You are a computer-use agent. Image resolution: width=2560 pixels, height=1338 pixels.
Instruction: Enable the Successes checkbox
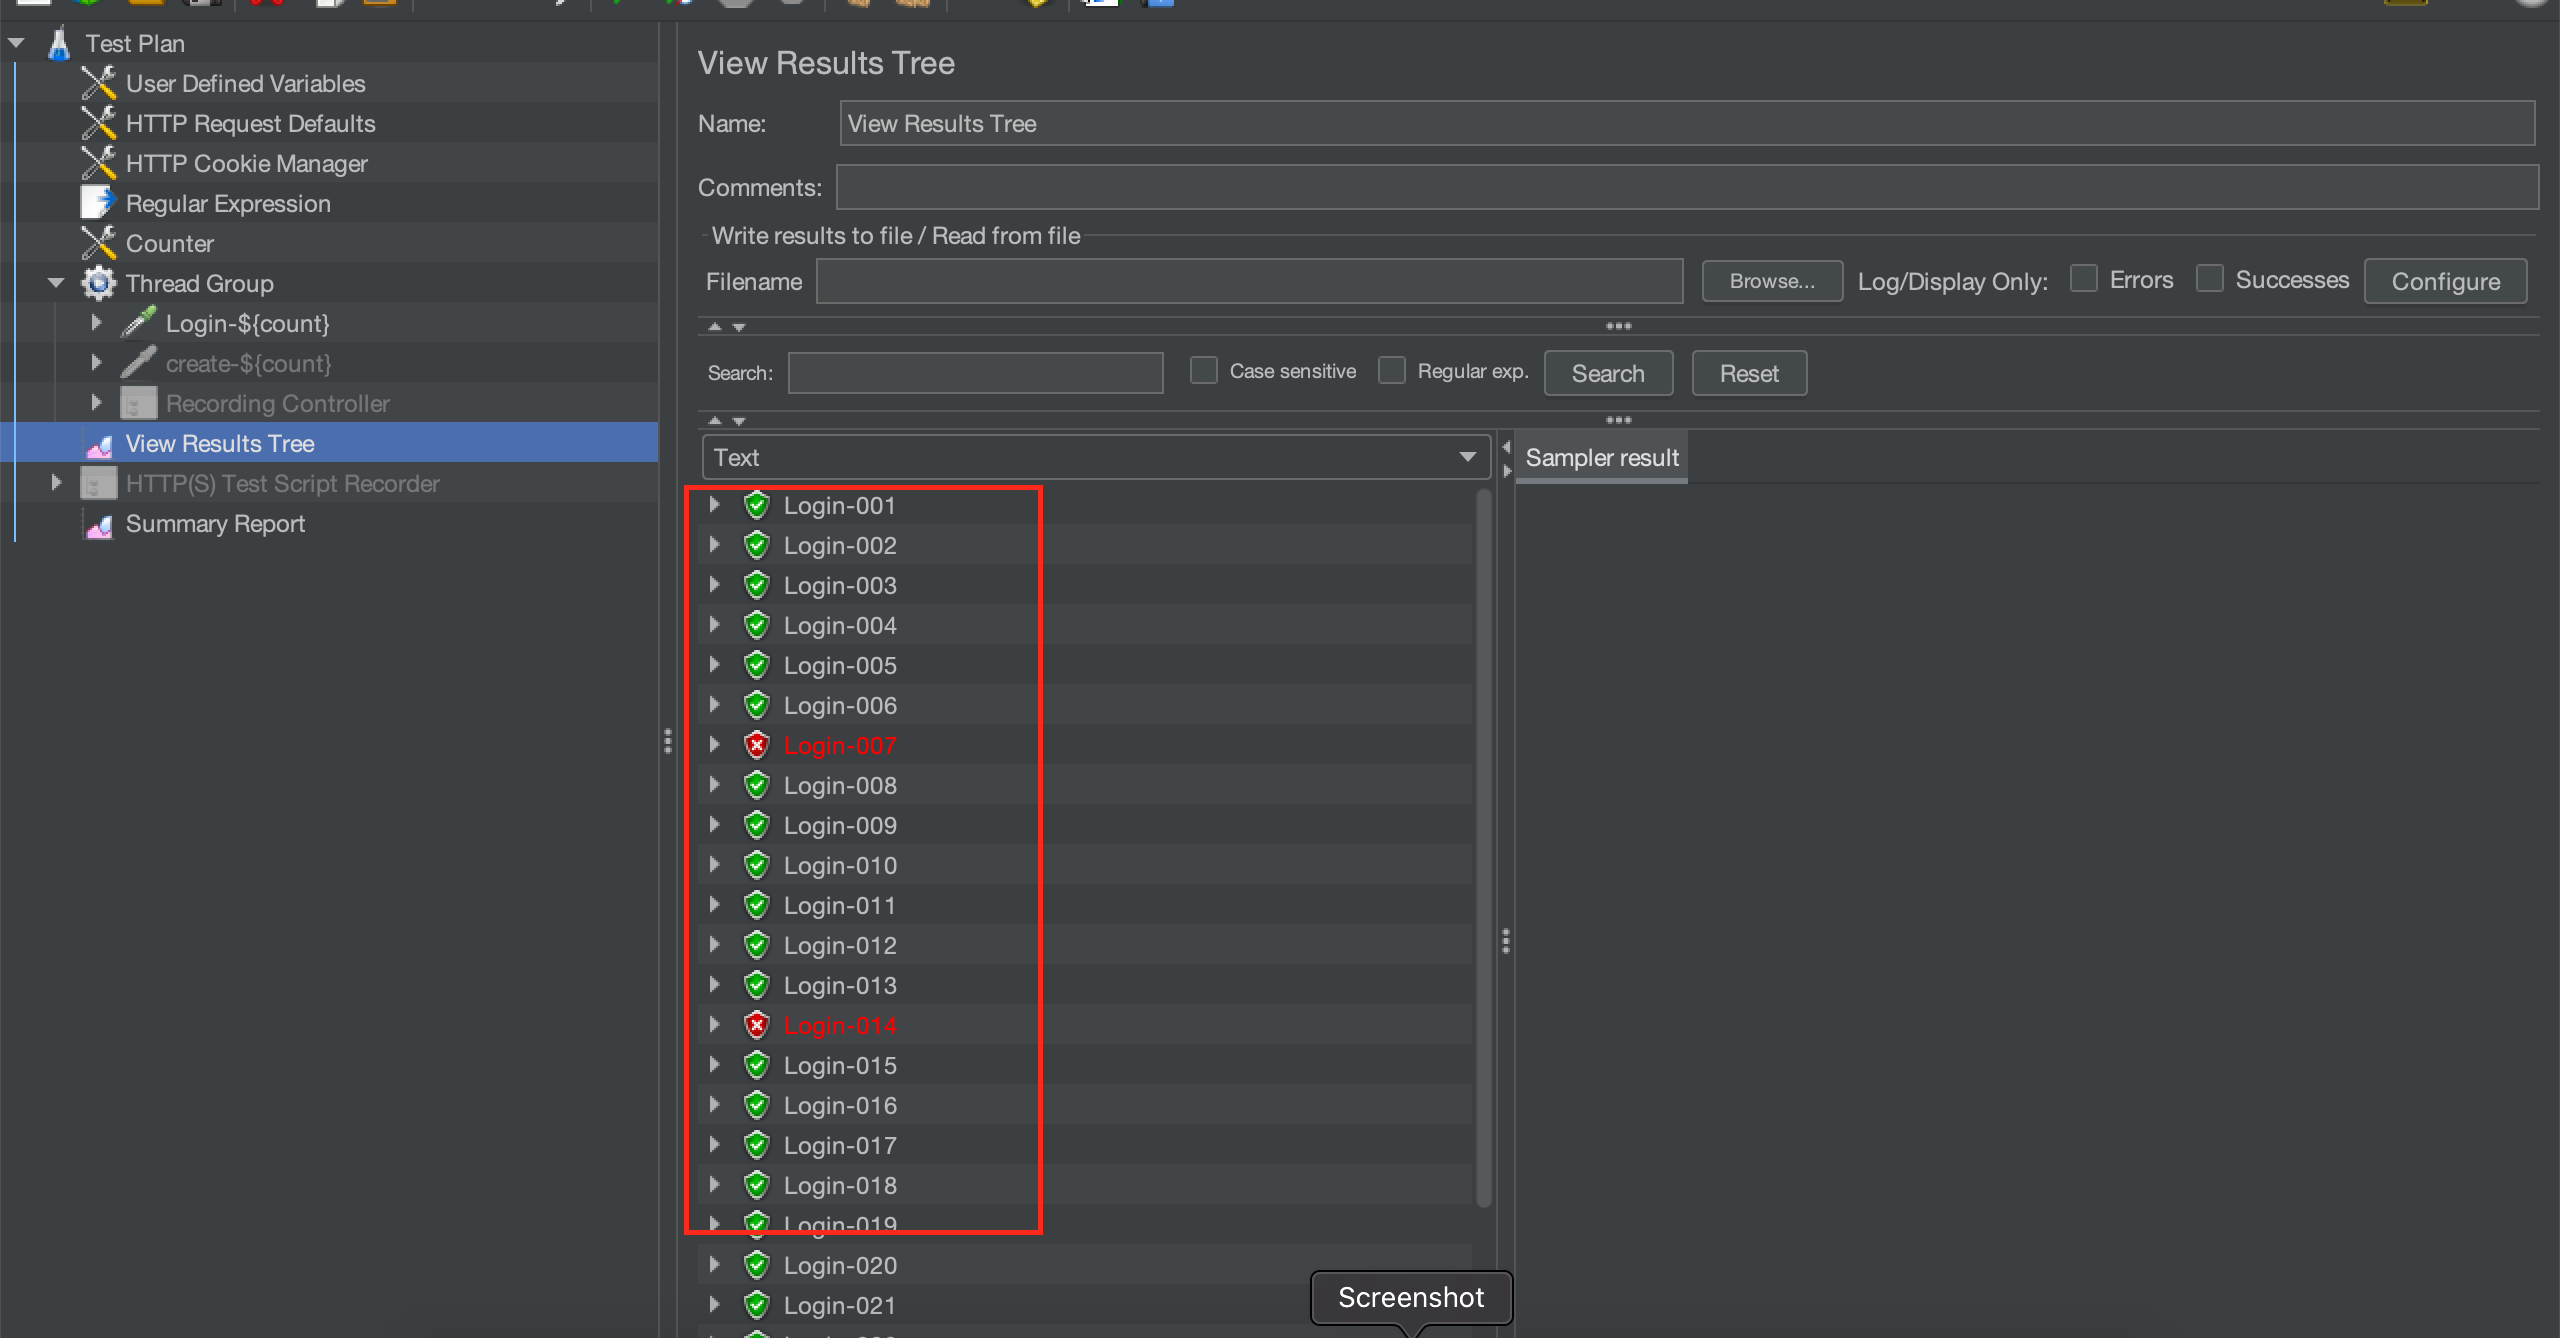click(x=2209, y=278)
